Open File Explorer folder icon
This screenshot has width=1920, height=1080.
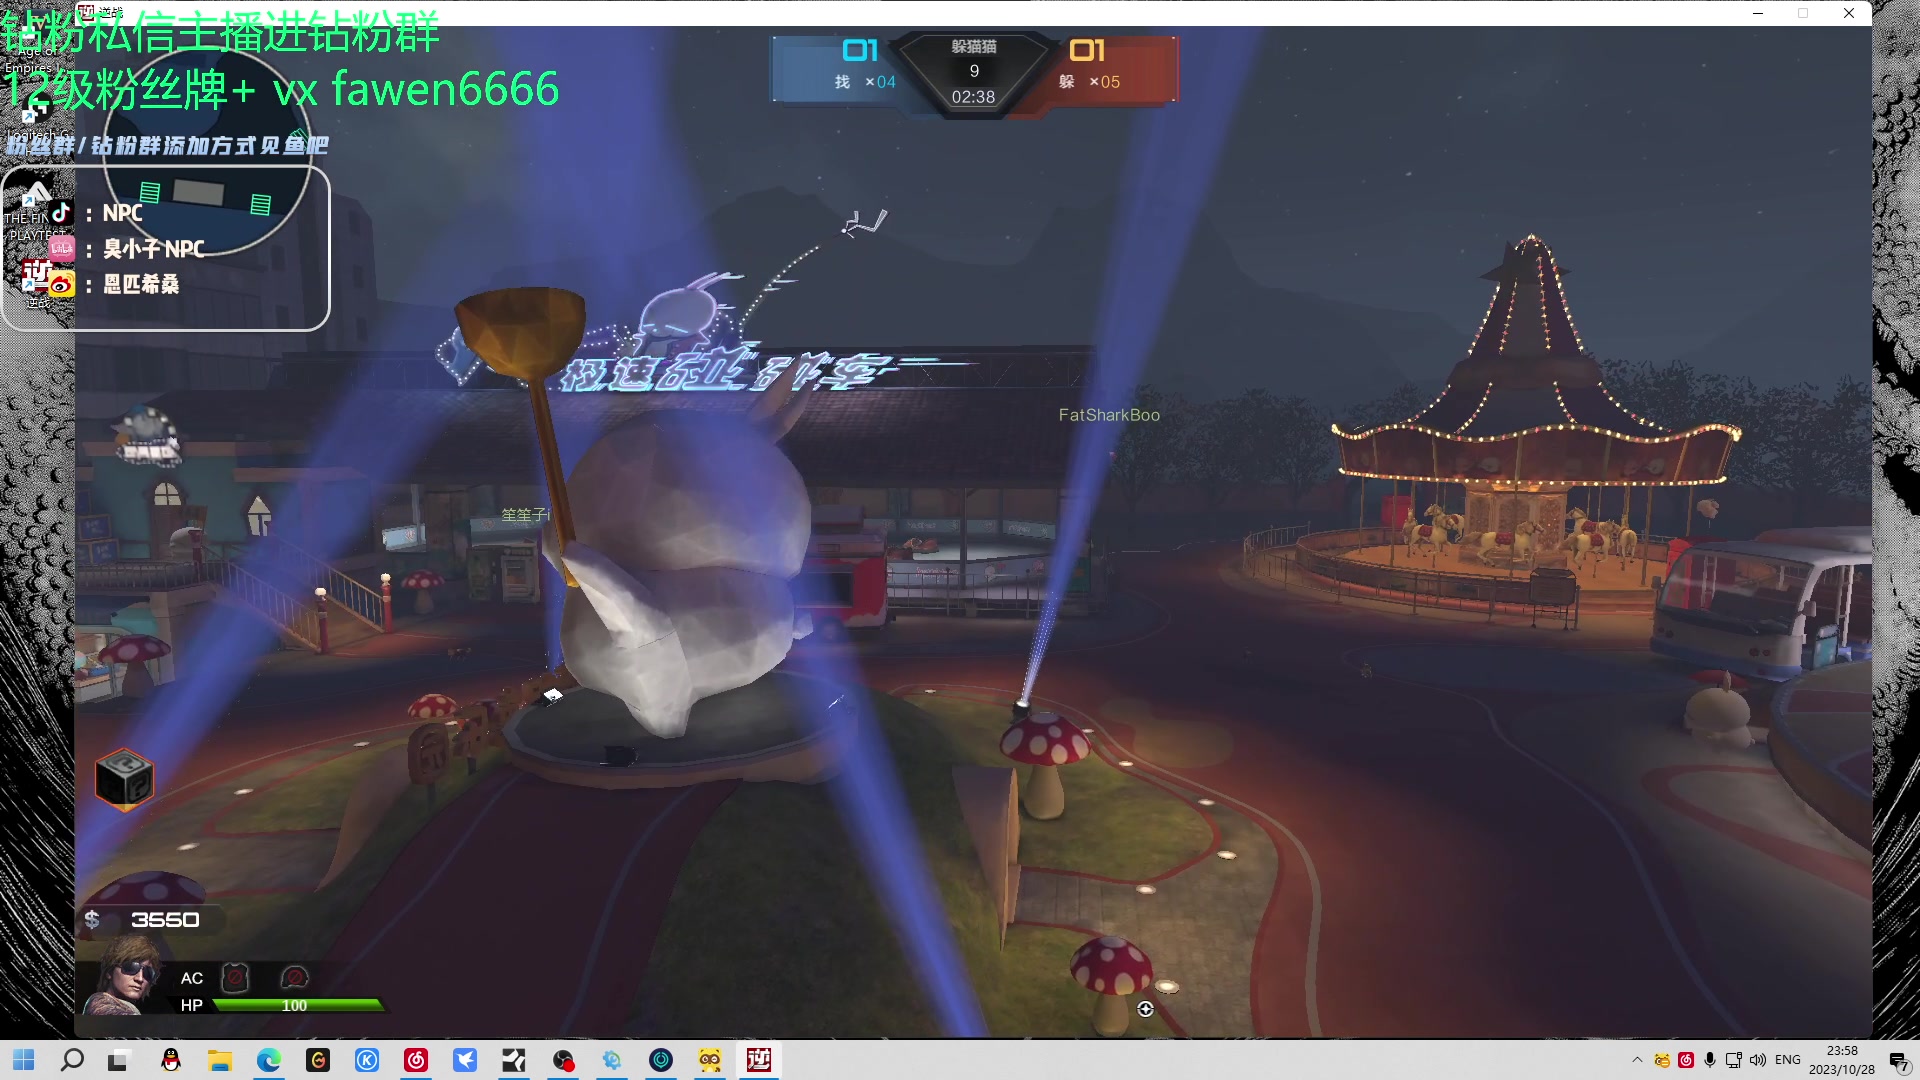pos(220,1060)
